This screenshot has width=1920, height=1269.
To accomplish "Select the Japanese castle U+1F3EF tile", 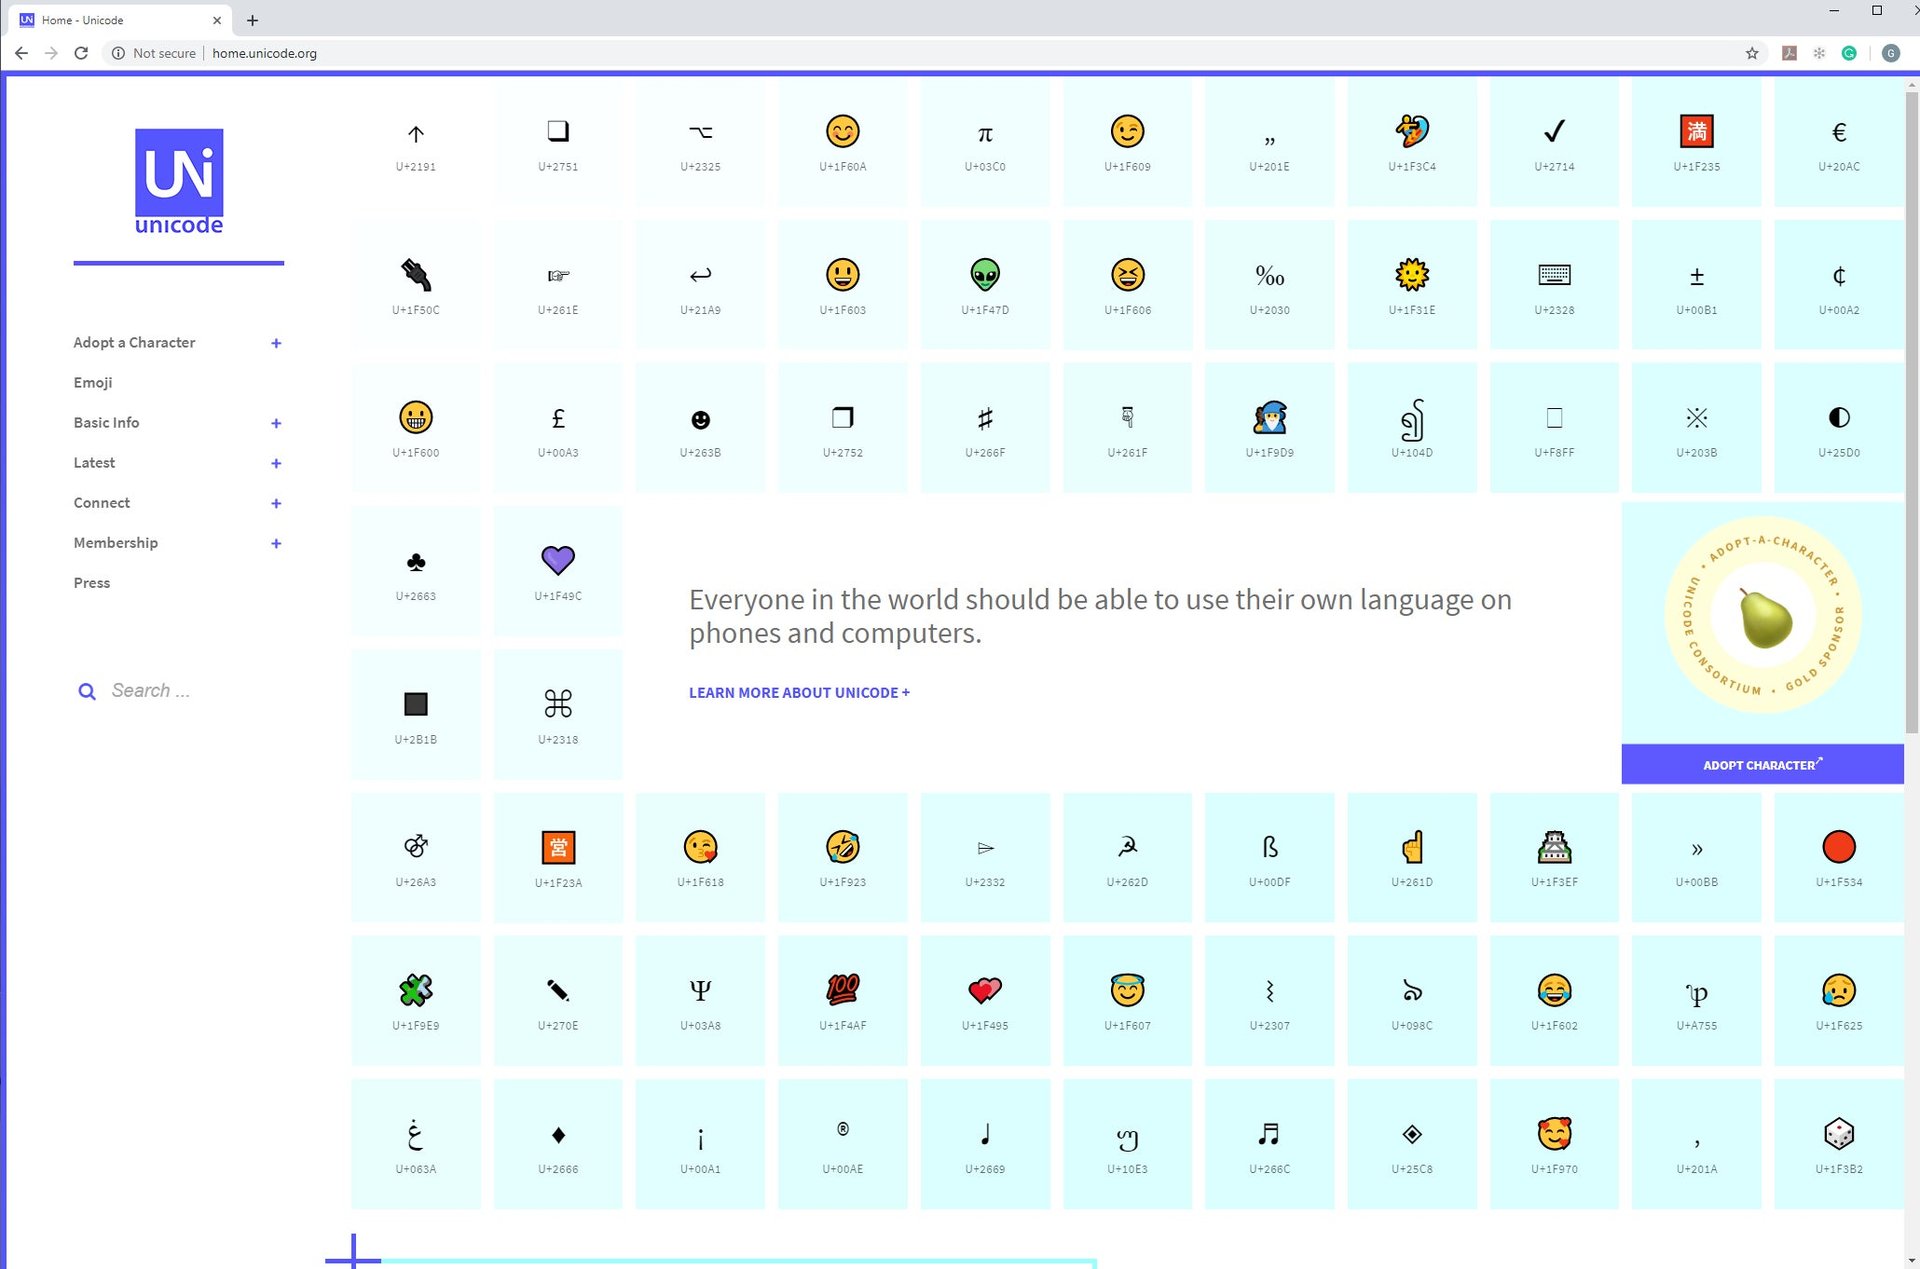I will coord(1554,858).
